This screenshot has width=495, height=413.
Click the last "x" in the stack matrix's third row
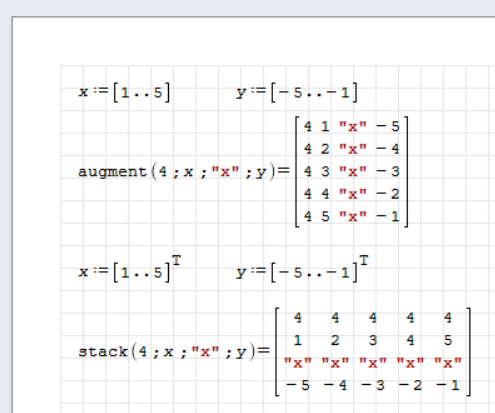point(448,363)
